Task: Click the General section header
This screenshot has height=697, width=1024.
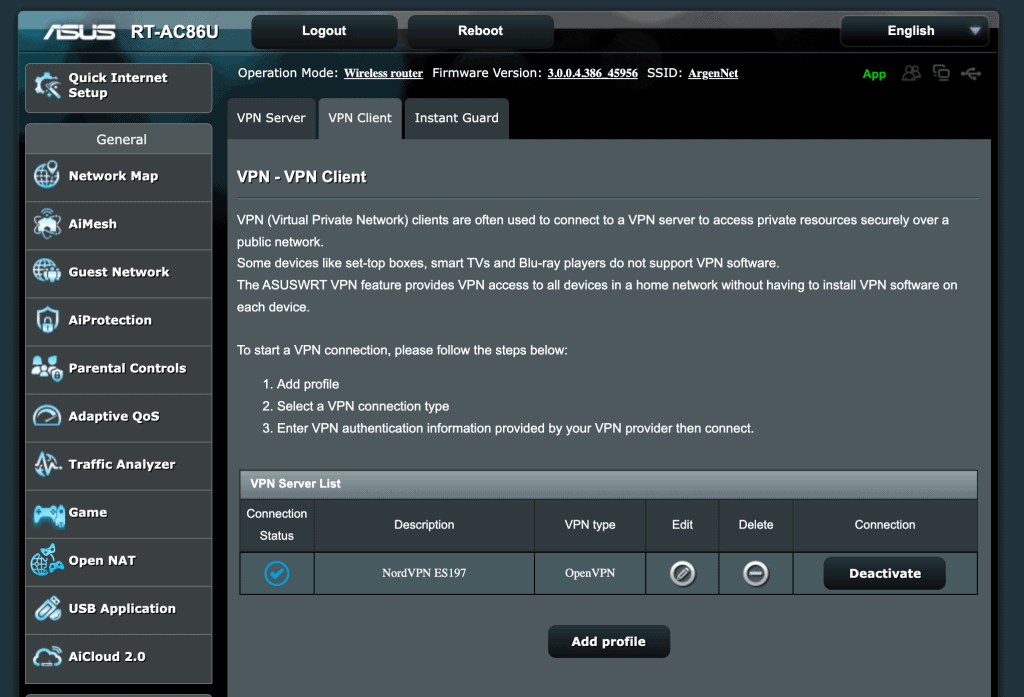Action: [121, 139]
